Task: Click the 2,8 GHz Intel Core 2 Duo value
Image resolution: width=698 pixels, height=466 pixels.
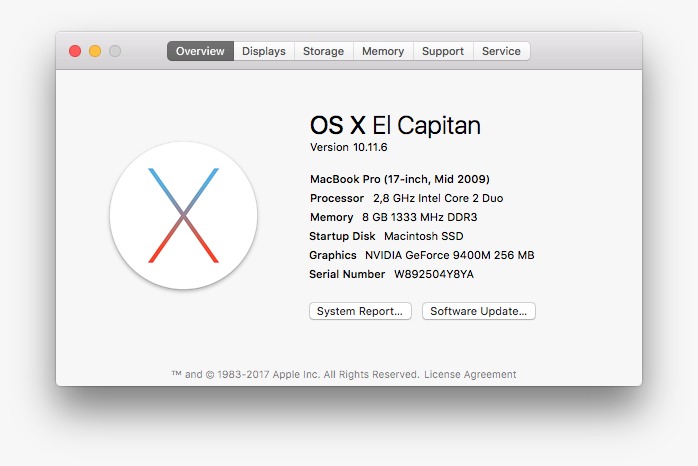Action: click(x=438, y=199)
